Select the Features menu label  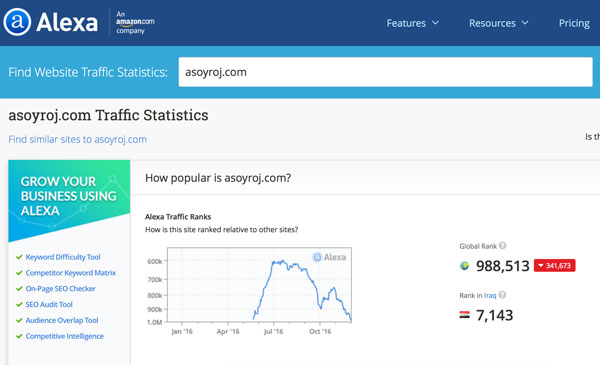pyautogui.click(x=406, y=23)
